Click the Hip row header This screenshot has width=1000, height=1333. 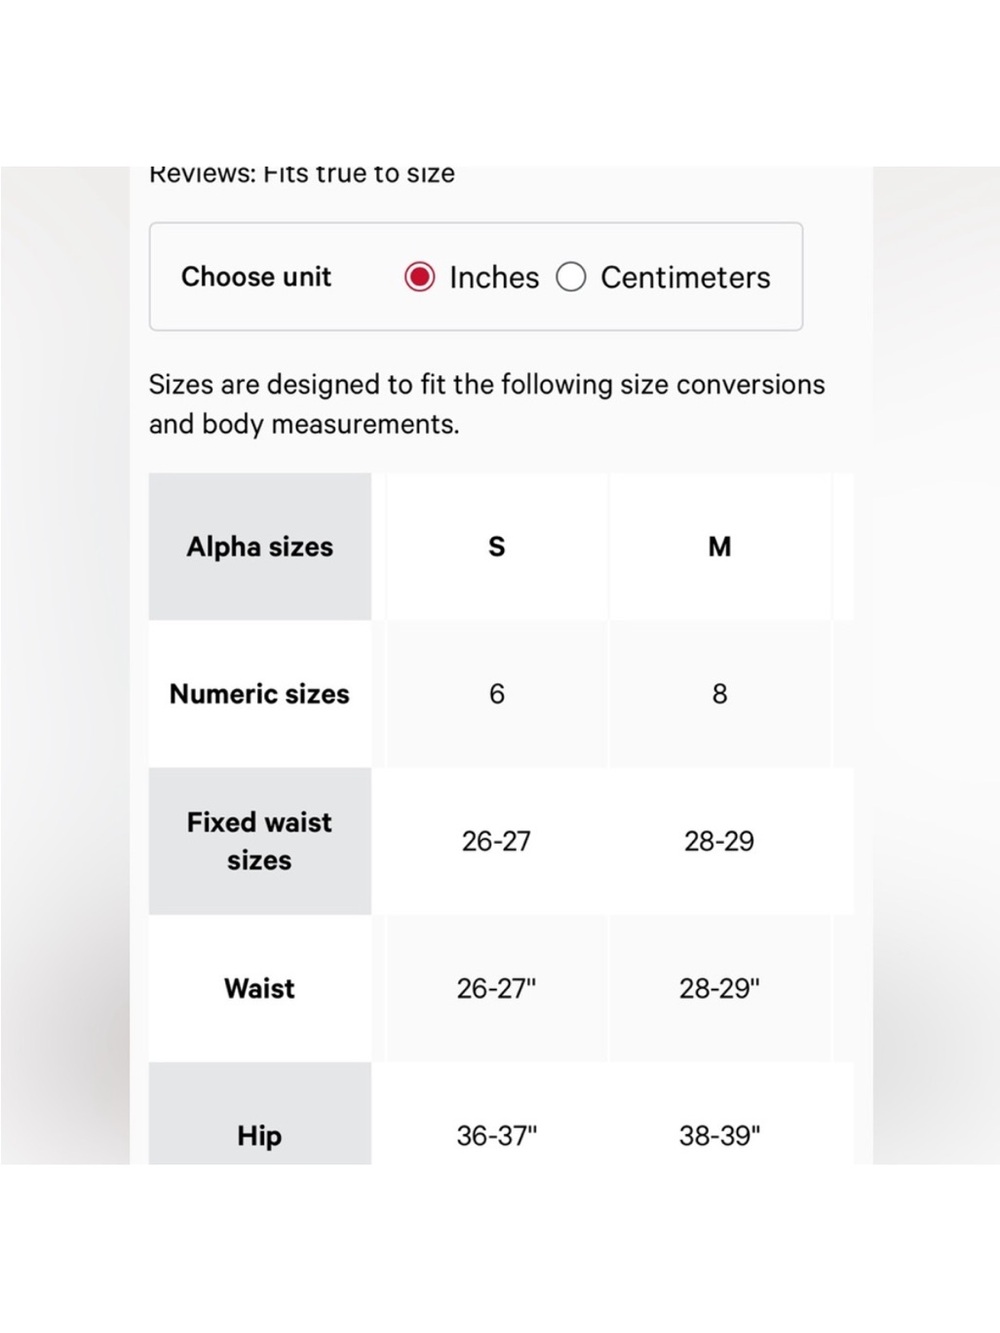click(x=260, y=1114)
